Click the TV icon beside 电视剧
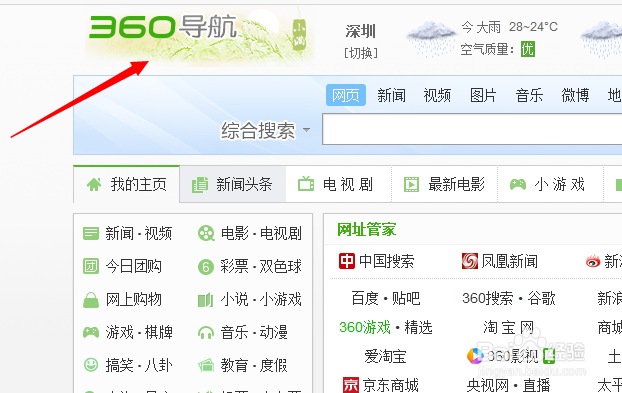This screenshot has height=393, width=622. [x=306, y=184]
